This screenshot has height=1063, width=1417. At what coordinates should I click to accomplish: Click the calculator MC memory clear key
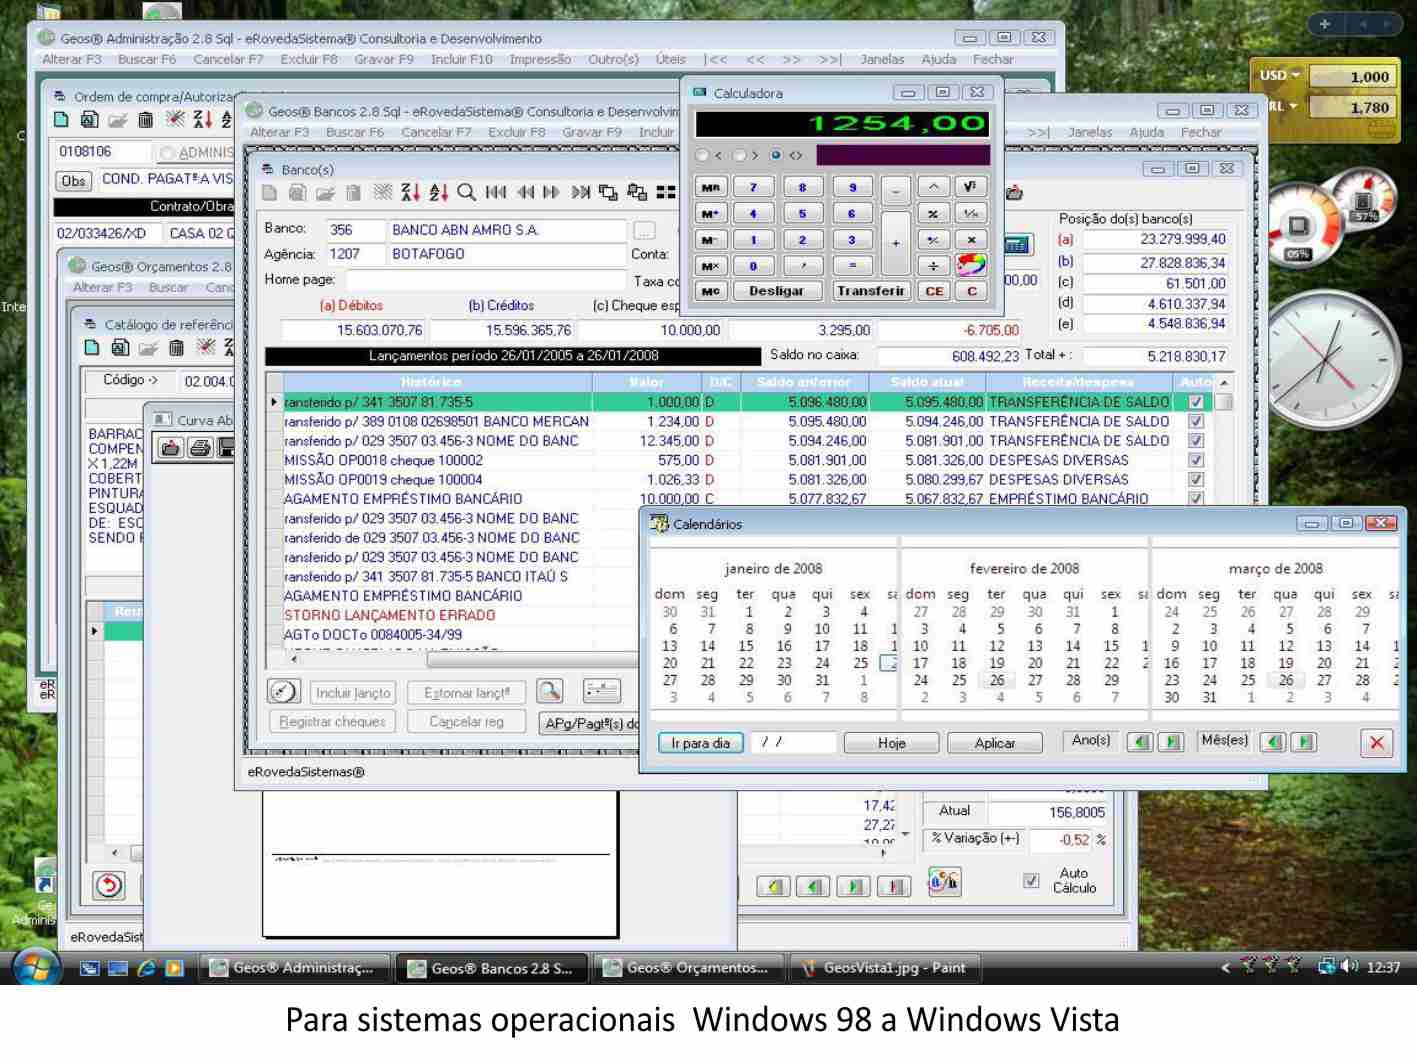(710, 291)
